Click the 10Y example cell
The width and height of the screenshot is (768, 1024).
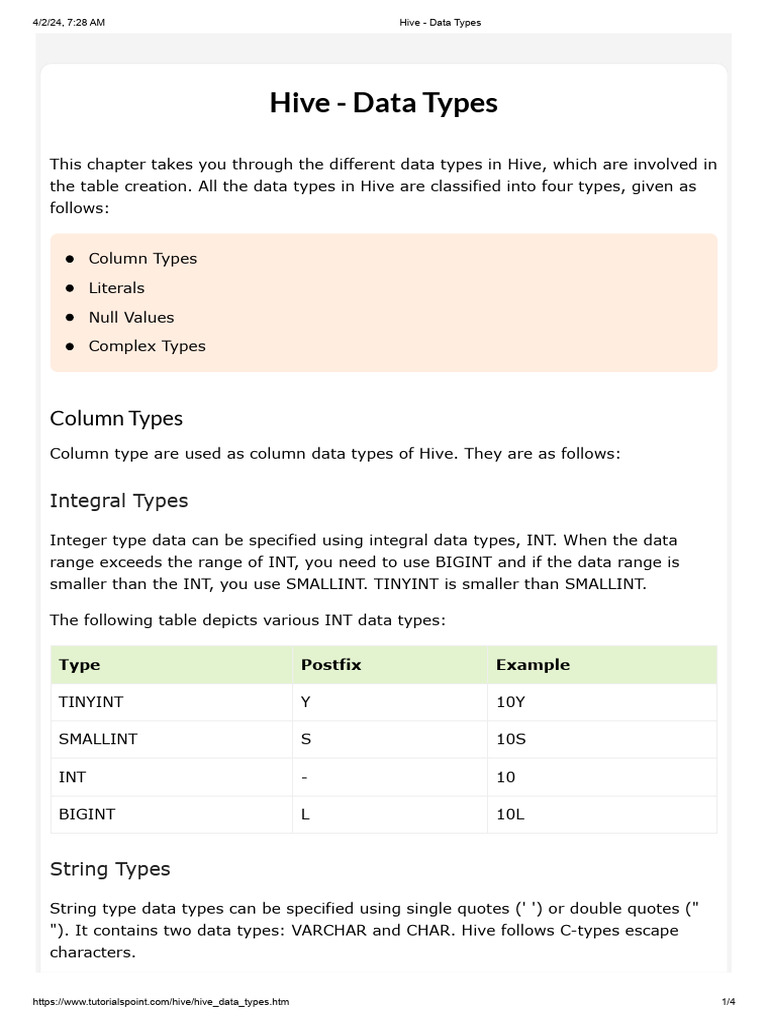coord(510,702)
